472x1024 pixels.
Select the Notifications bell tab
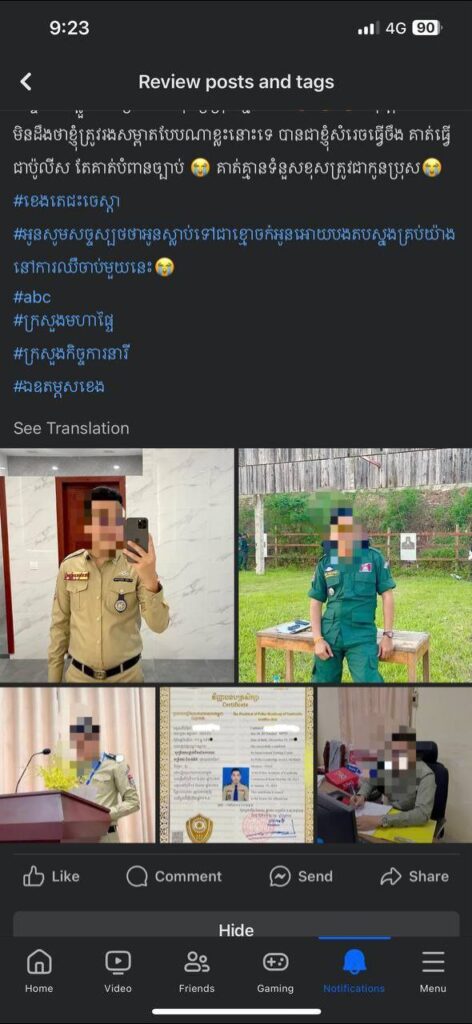tap(354, 962)
